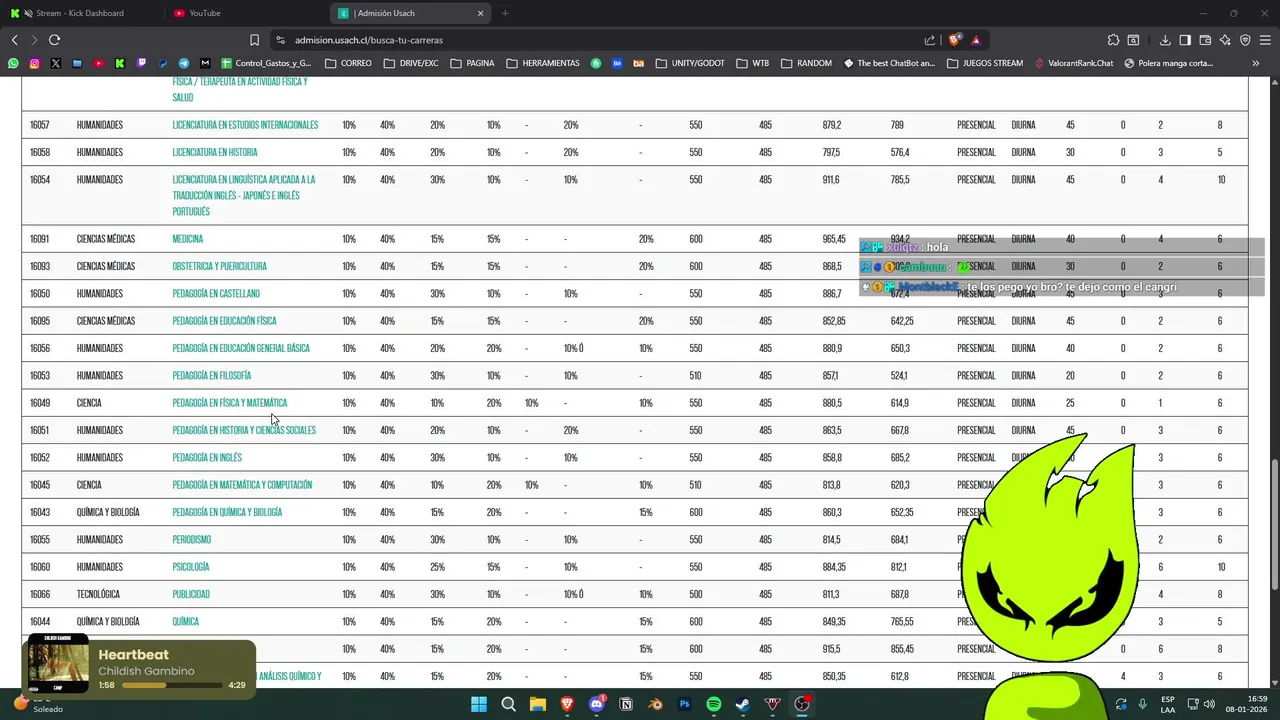Open the Leo AI assistant icon
The height and width of the screenshot is (720, 1280).
(1225, 40)
